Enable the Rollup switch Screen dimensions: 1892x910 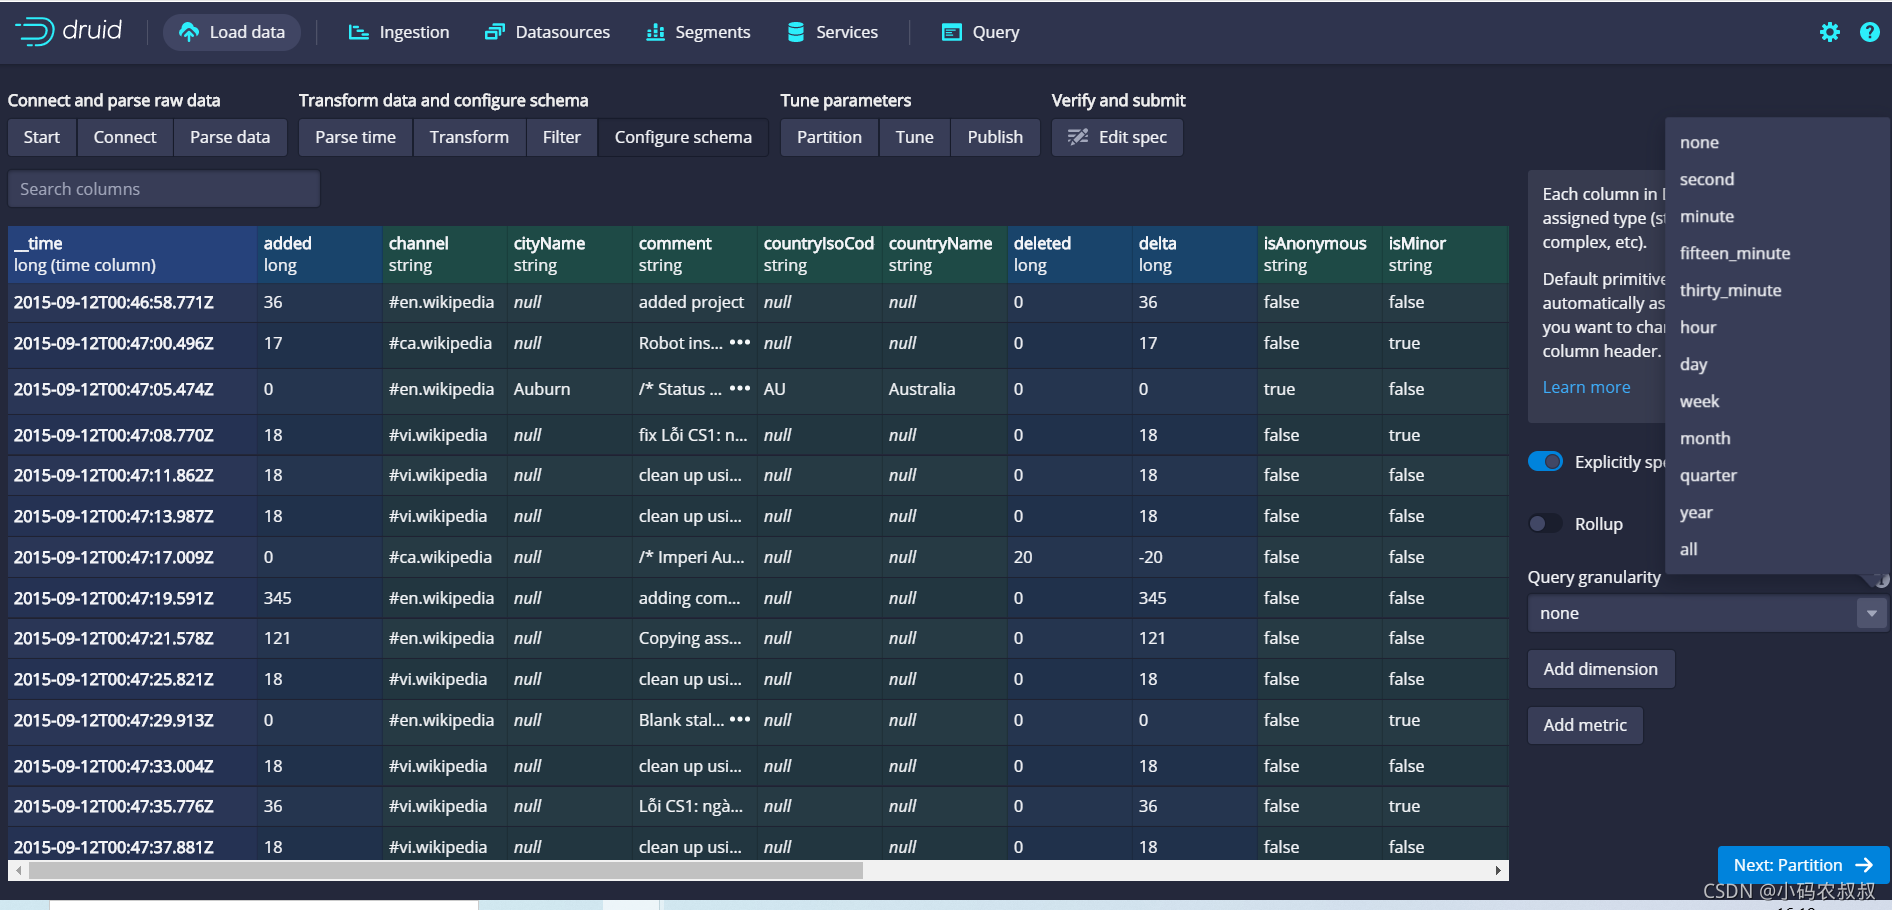[x=1545, y=523]
